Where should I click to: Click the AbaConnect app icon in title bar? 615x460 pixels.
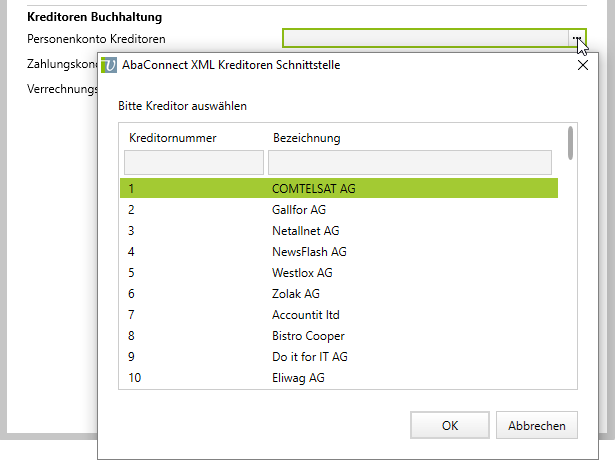point(109,66)
